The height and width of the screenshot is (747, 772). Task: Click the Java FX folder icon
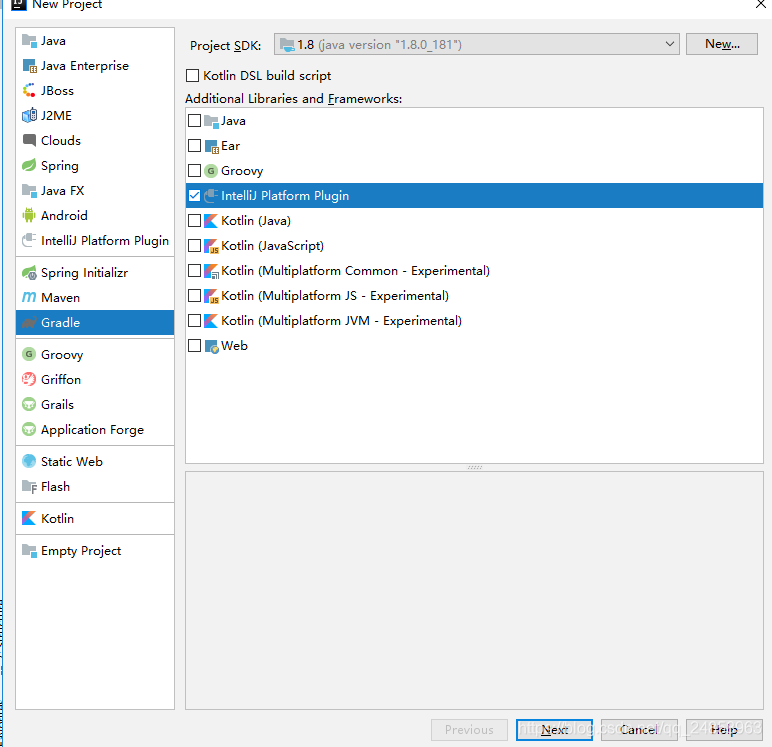pyautogui.click(x=30, y=191)
